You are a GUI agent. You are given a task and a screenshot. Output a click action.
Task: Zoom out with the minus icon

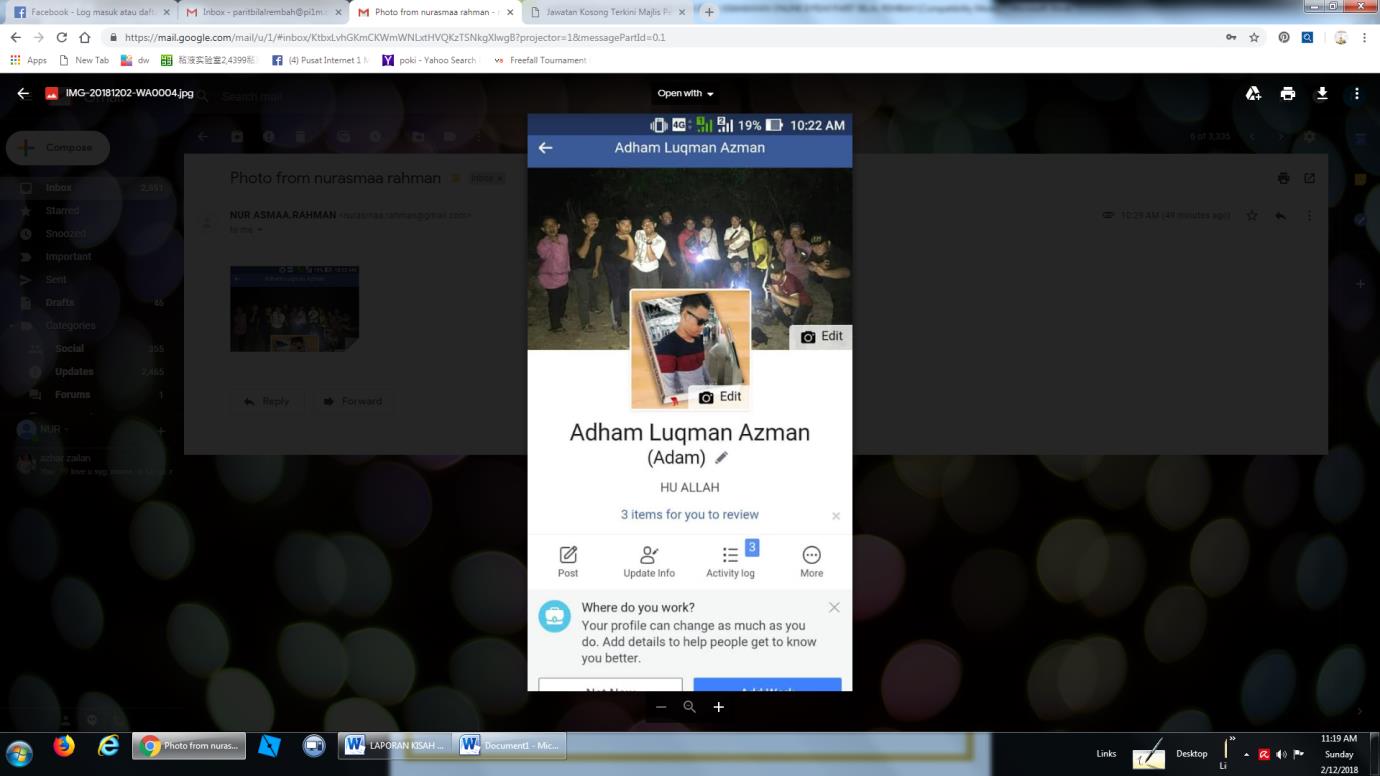[x=661, y=707]
